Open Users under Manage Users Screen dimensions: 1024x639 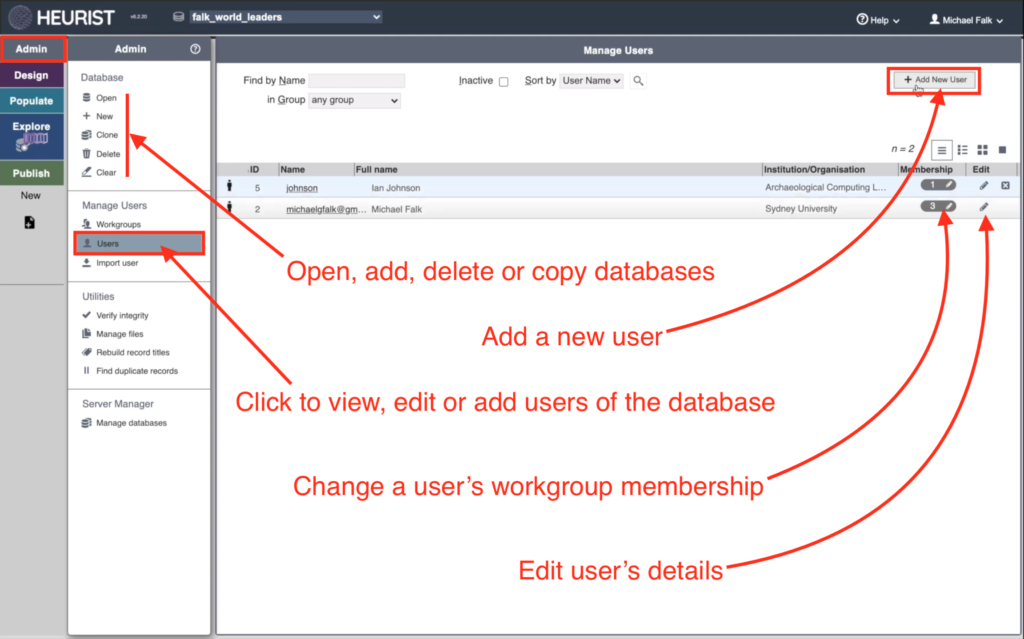[139, 243]
